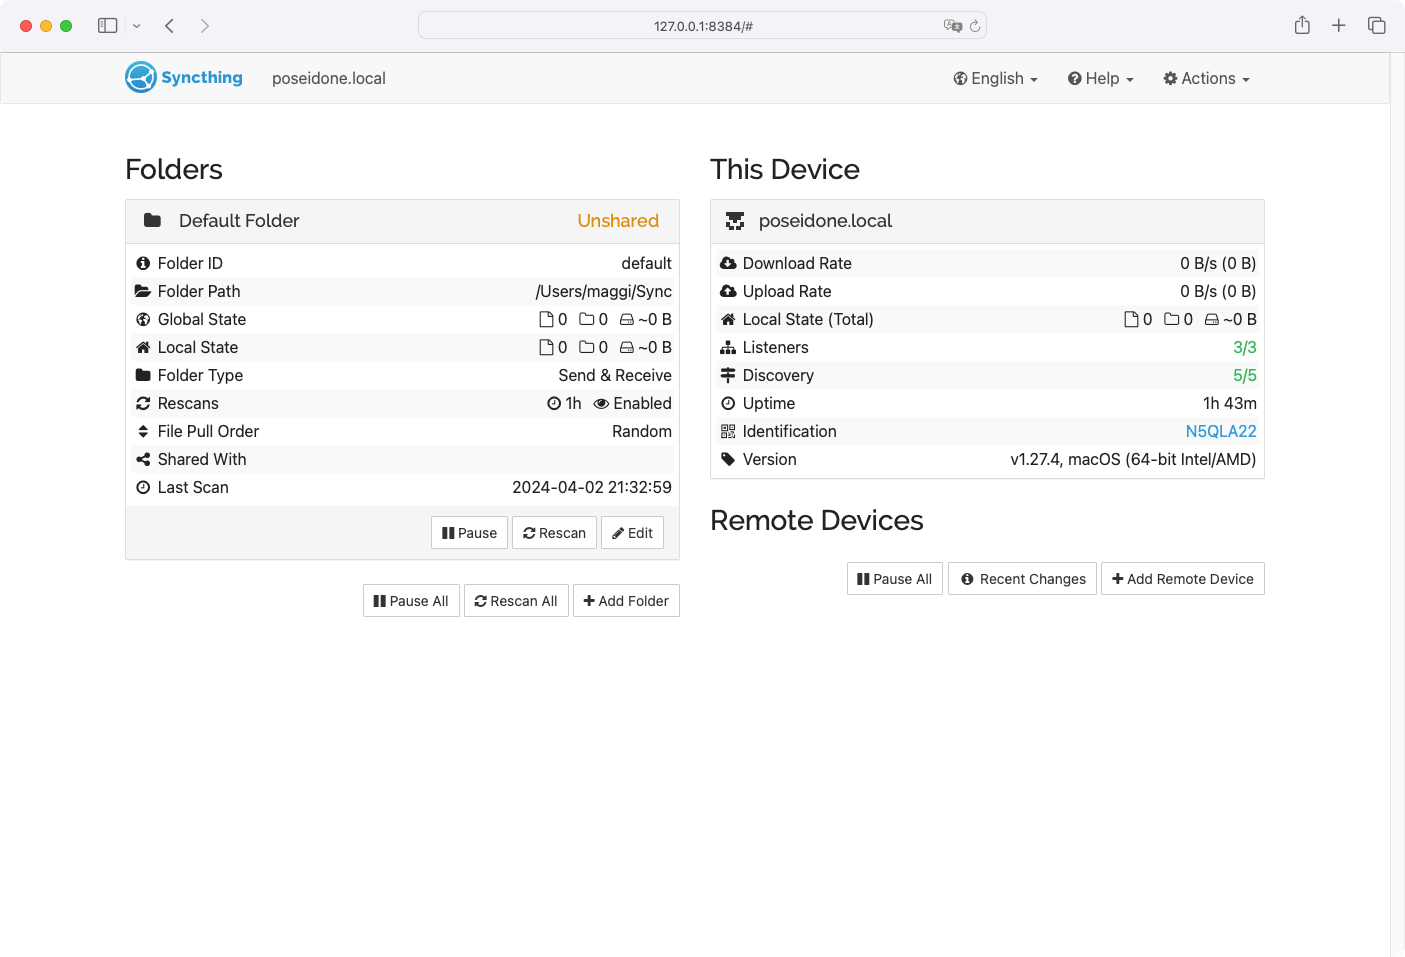The width and height of the screenshot is (1405, 957).
Task: Open the English language dropdown
Action: [995, 79]
